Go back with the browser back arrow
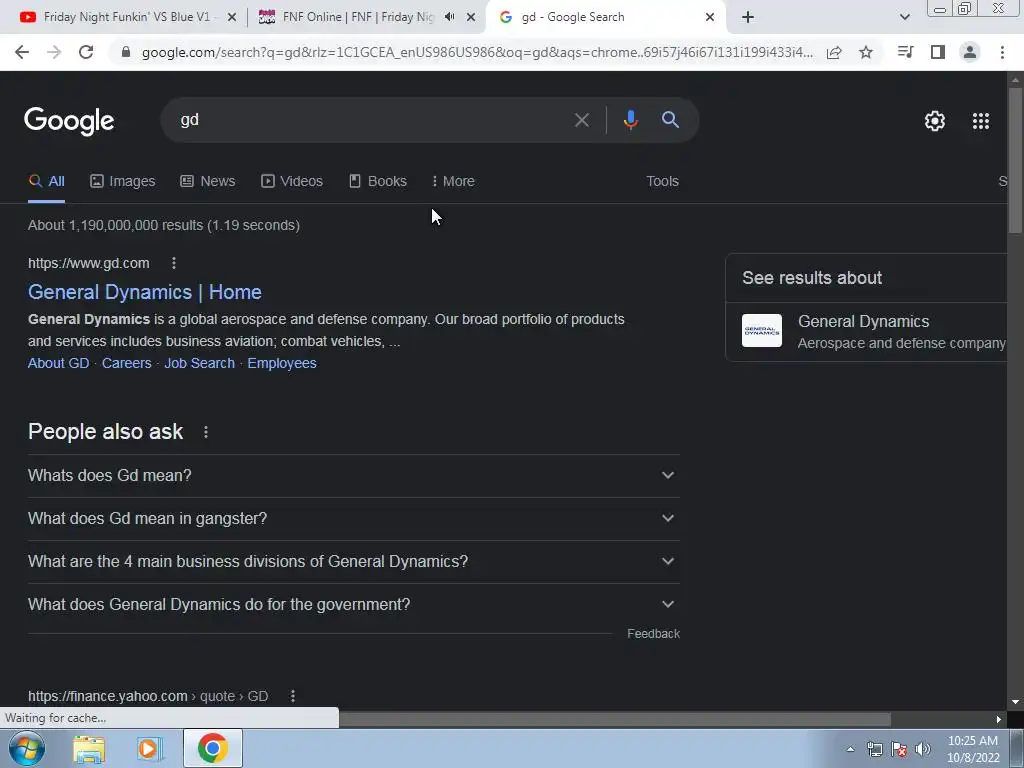This screenshot has width=1024, height=768. pos(22,52)
